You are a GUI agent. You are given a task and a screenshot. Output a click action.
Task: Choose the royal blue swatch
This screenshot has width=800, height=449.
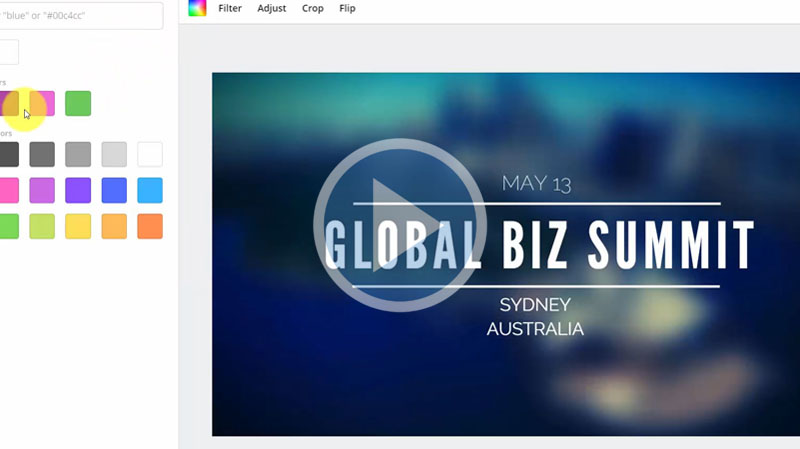[x=114, y=190]
